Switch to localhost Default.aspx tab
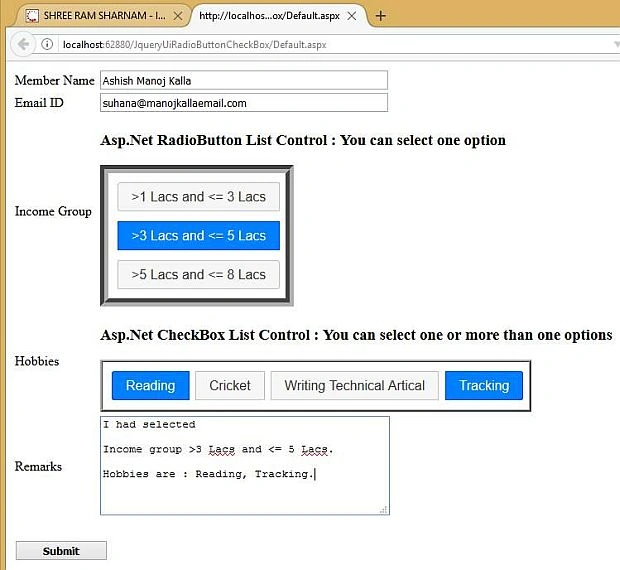This screenshot has height=570, width=620. click(278, 16)
